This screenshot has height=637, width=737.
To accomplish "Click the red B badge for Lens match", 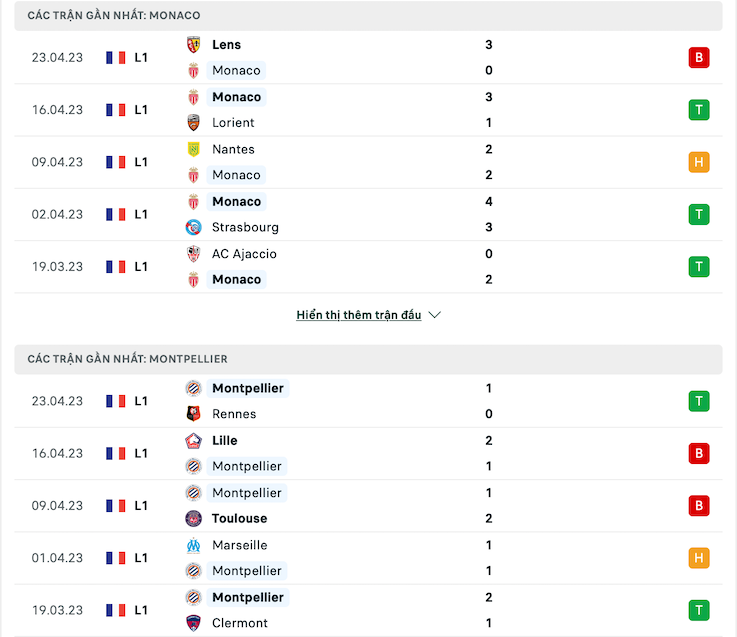I will (699, 57).
